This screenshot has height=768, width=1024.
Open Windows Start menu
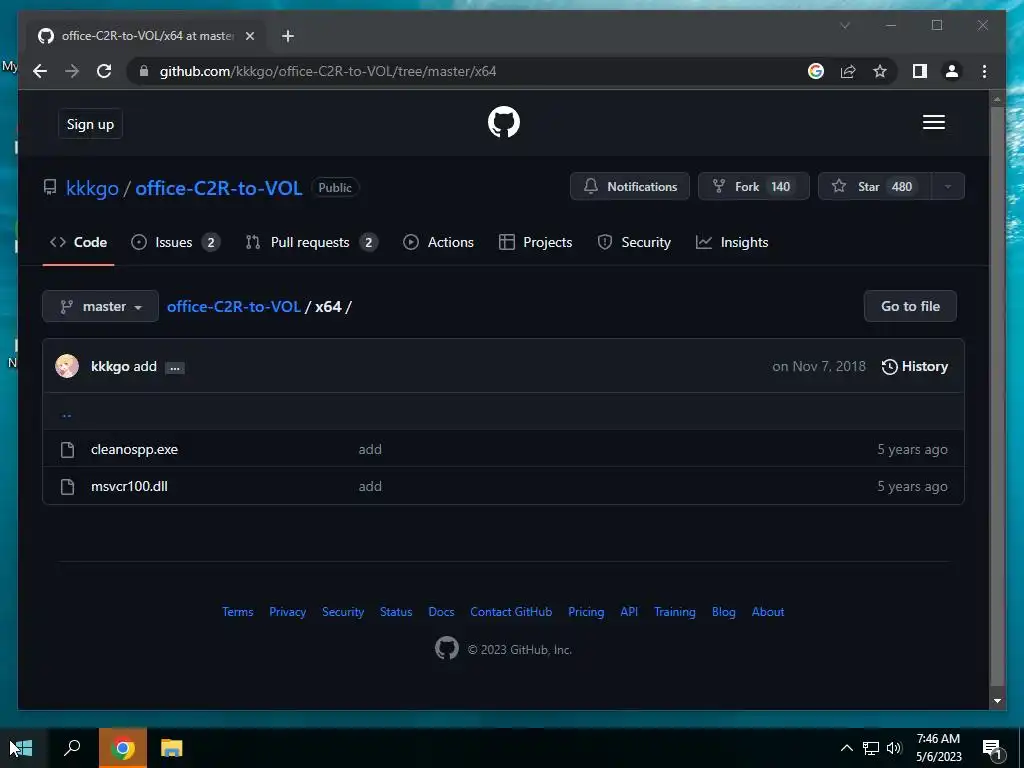pyautogui.click(x=22, y=748)
